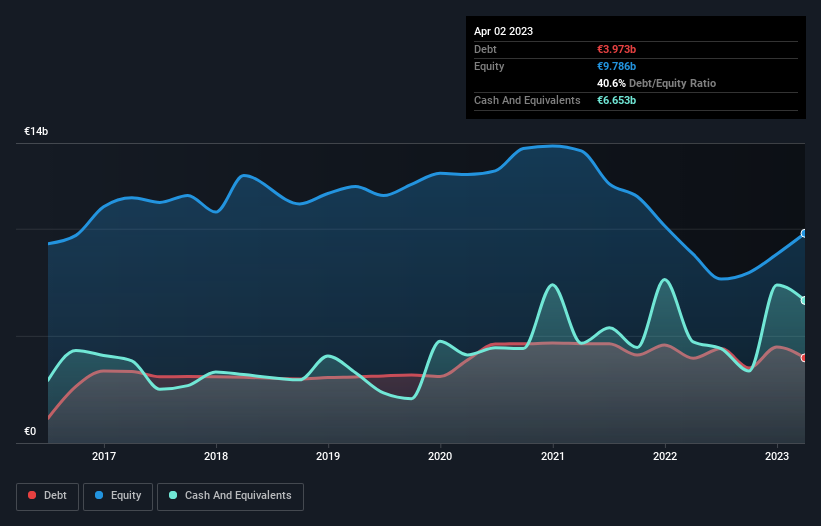Click the 2022 x-axis label

click(x=665, y=456)
